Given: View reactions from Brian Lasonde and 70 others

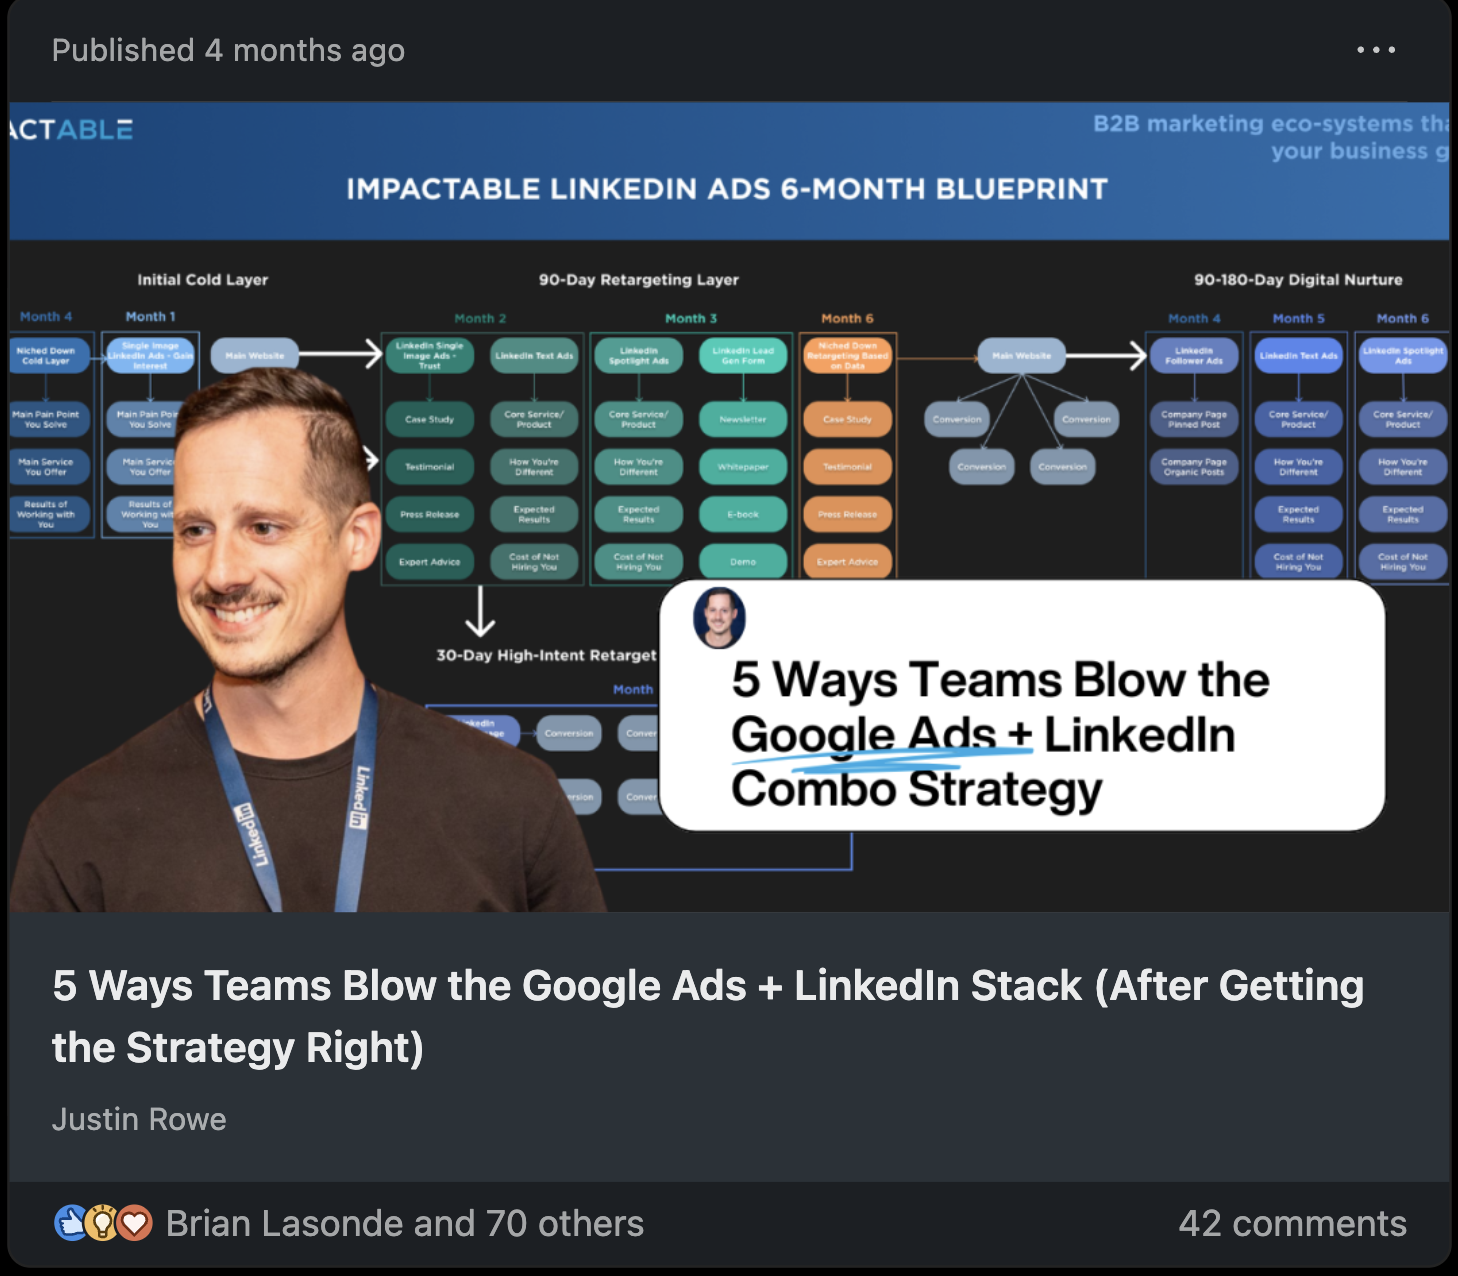Looking at the screenshot, I should 405,1223.
